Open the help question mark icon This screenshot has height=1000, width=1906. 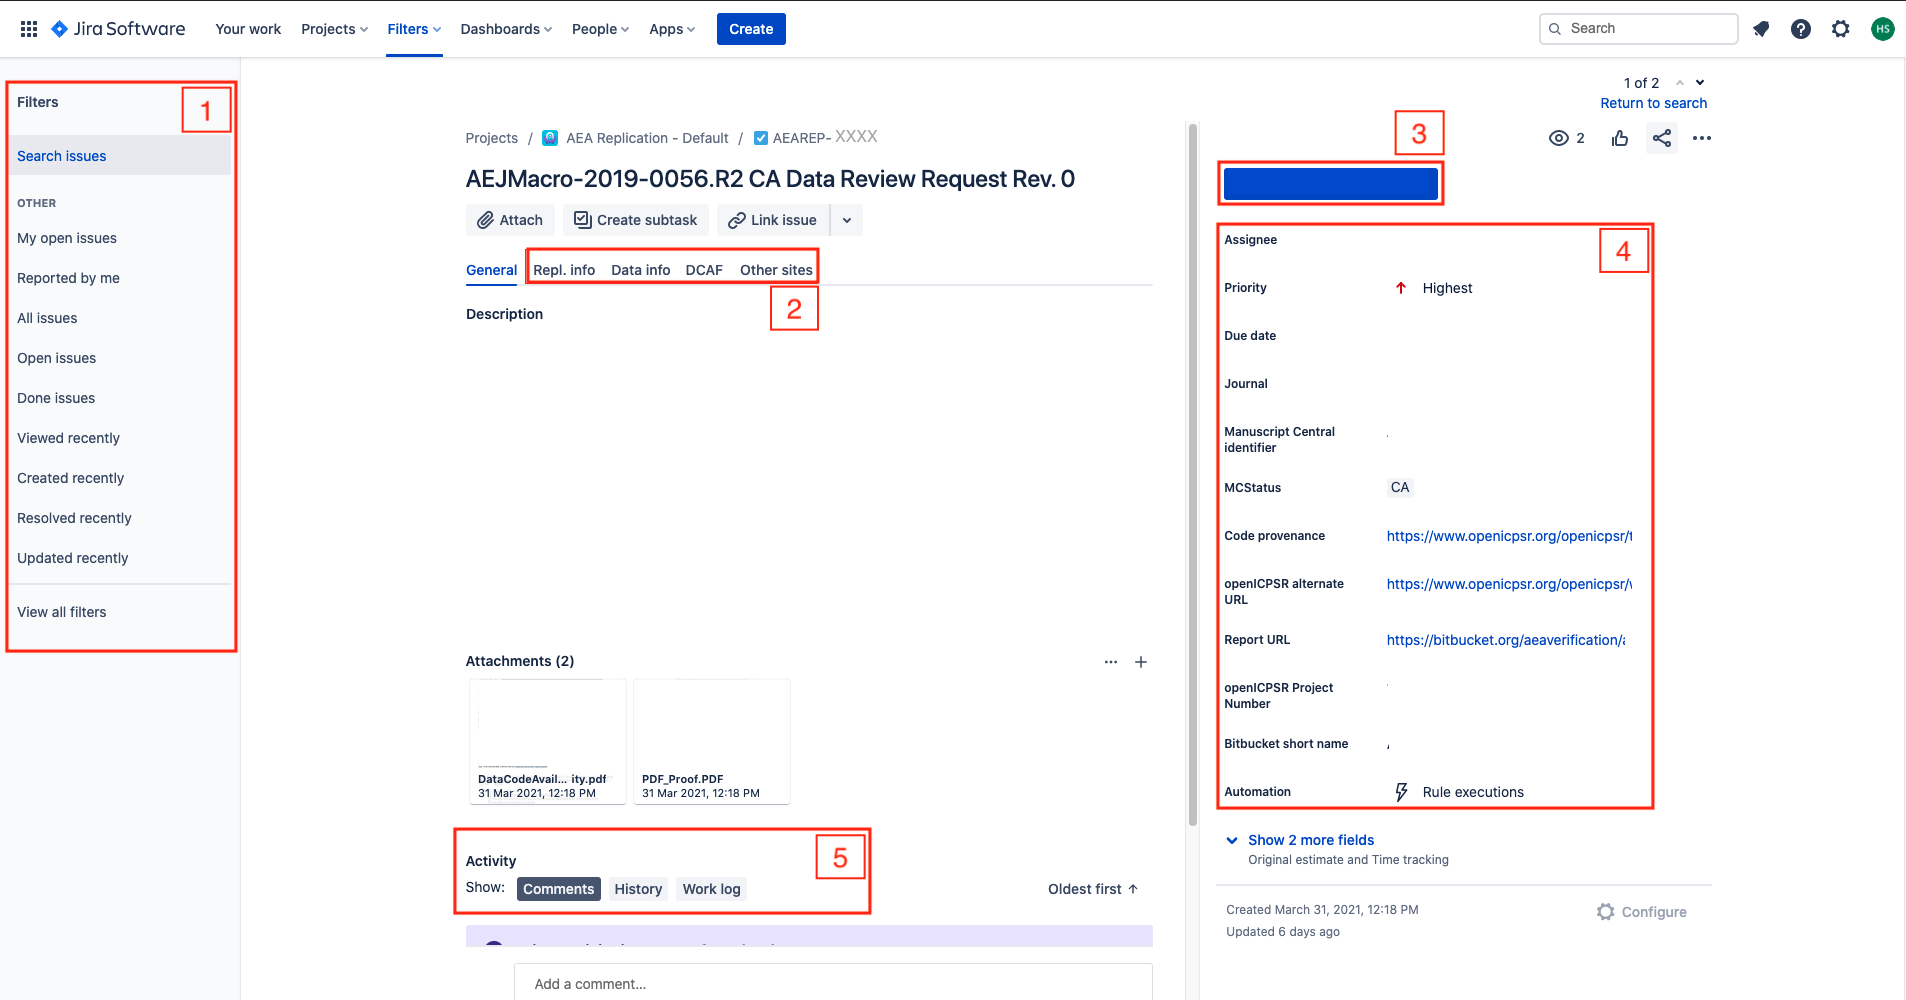1801,29
